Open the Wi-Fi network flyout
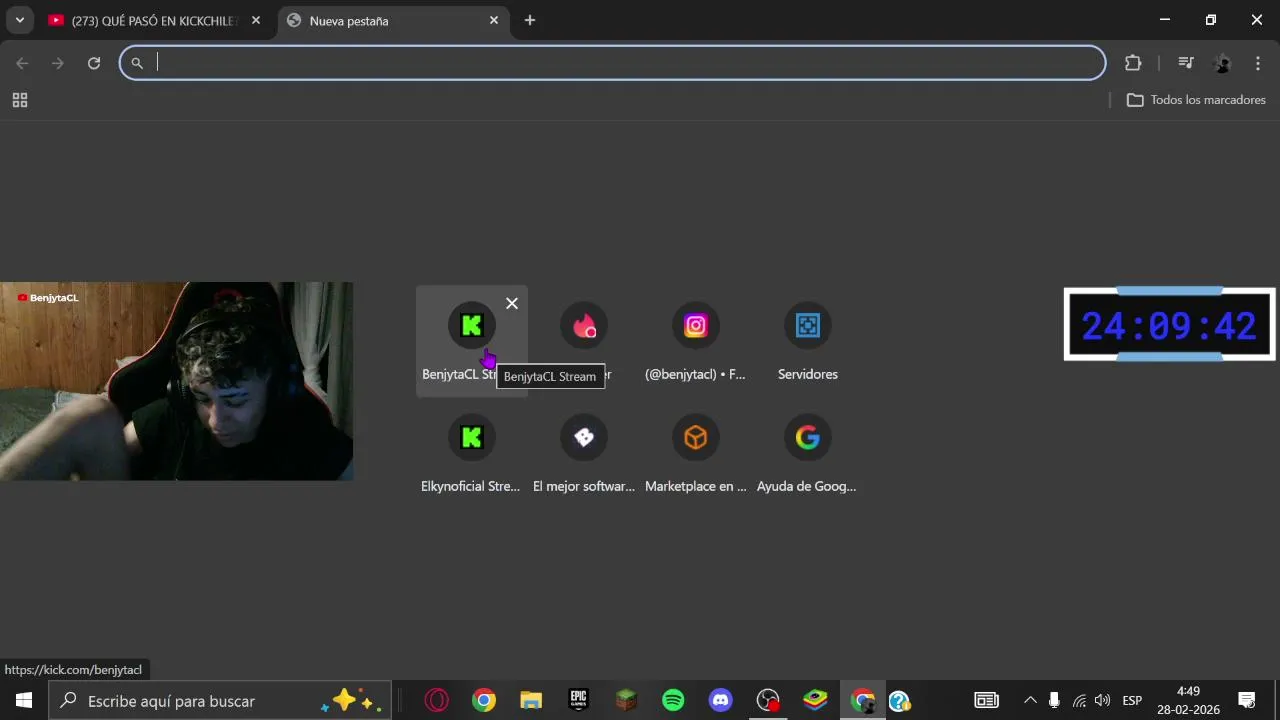 click(1079, 700)
